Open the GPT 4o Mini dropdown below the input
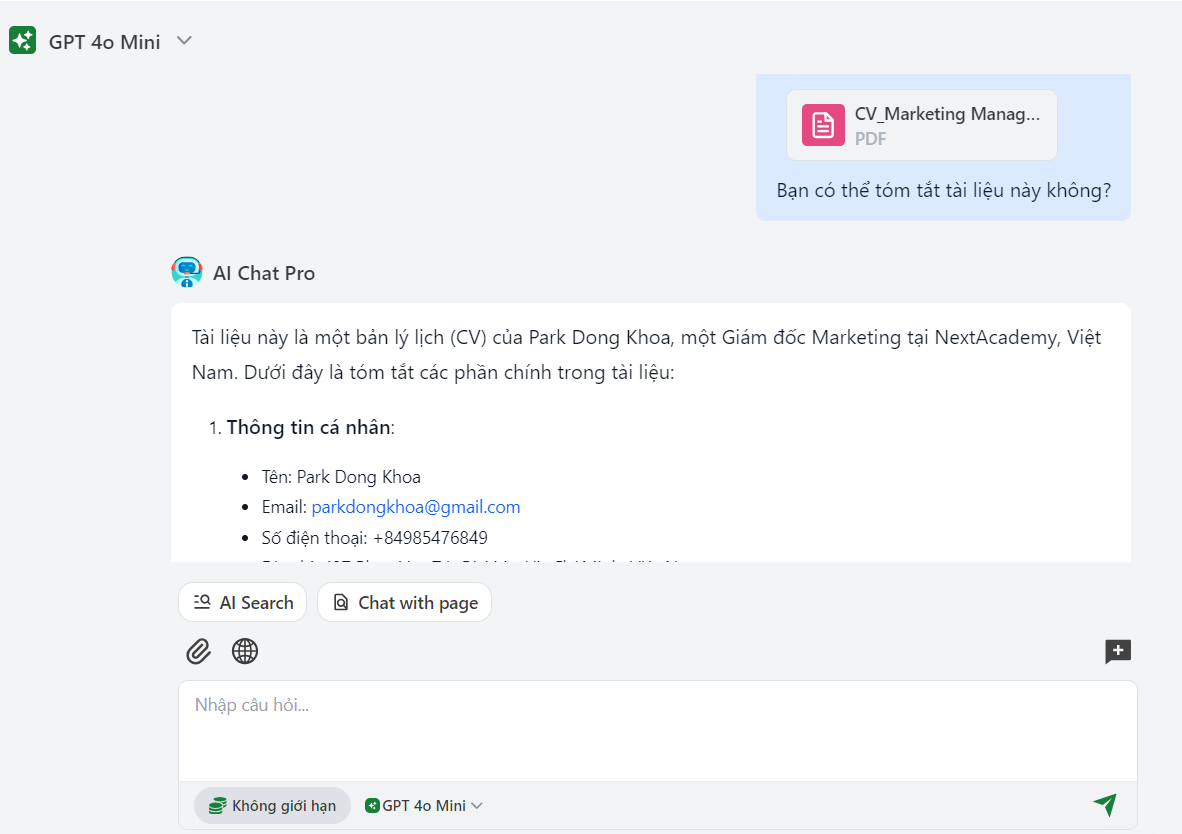The image size is (1182, 834). click(424, 805)
